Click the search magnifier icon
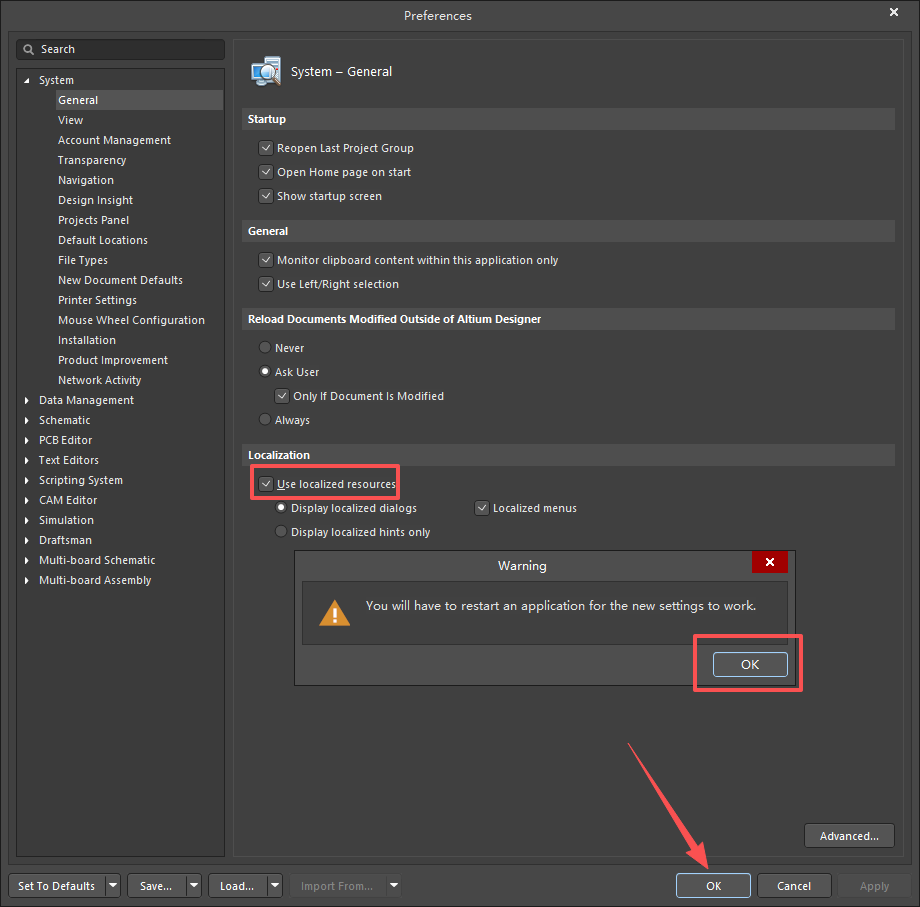This screenshot has width=920, height=907. click(29, 49)
